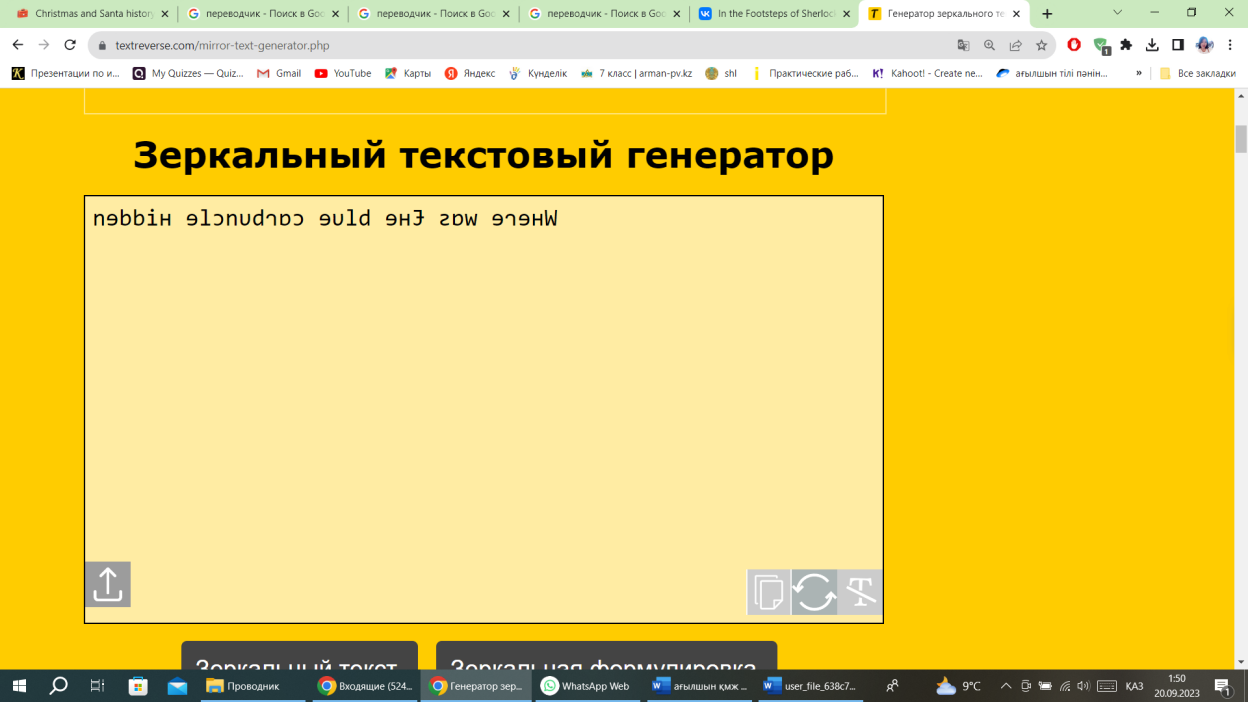This screenshot has height=702, width=1248.
Task: Open My Quizzes bookmark
Action: (189, 73)
